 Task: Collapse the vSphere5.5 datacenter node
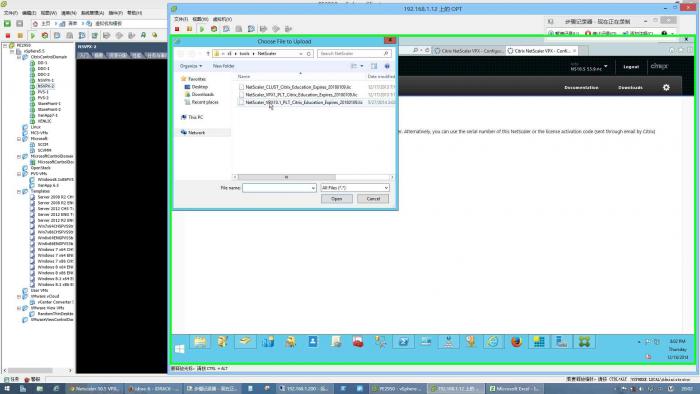12,51
